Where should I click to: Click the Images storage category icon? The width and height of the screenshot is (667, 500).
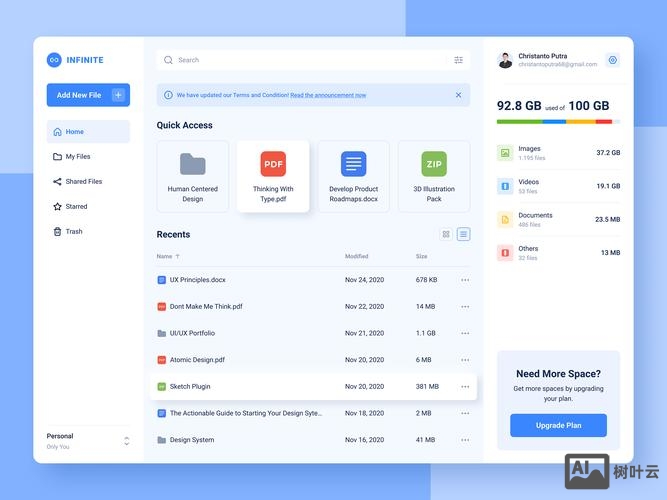(505, 153)
